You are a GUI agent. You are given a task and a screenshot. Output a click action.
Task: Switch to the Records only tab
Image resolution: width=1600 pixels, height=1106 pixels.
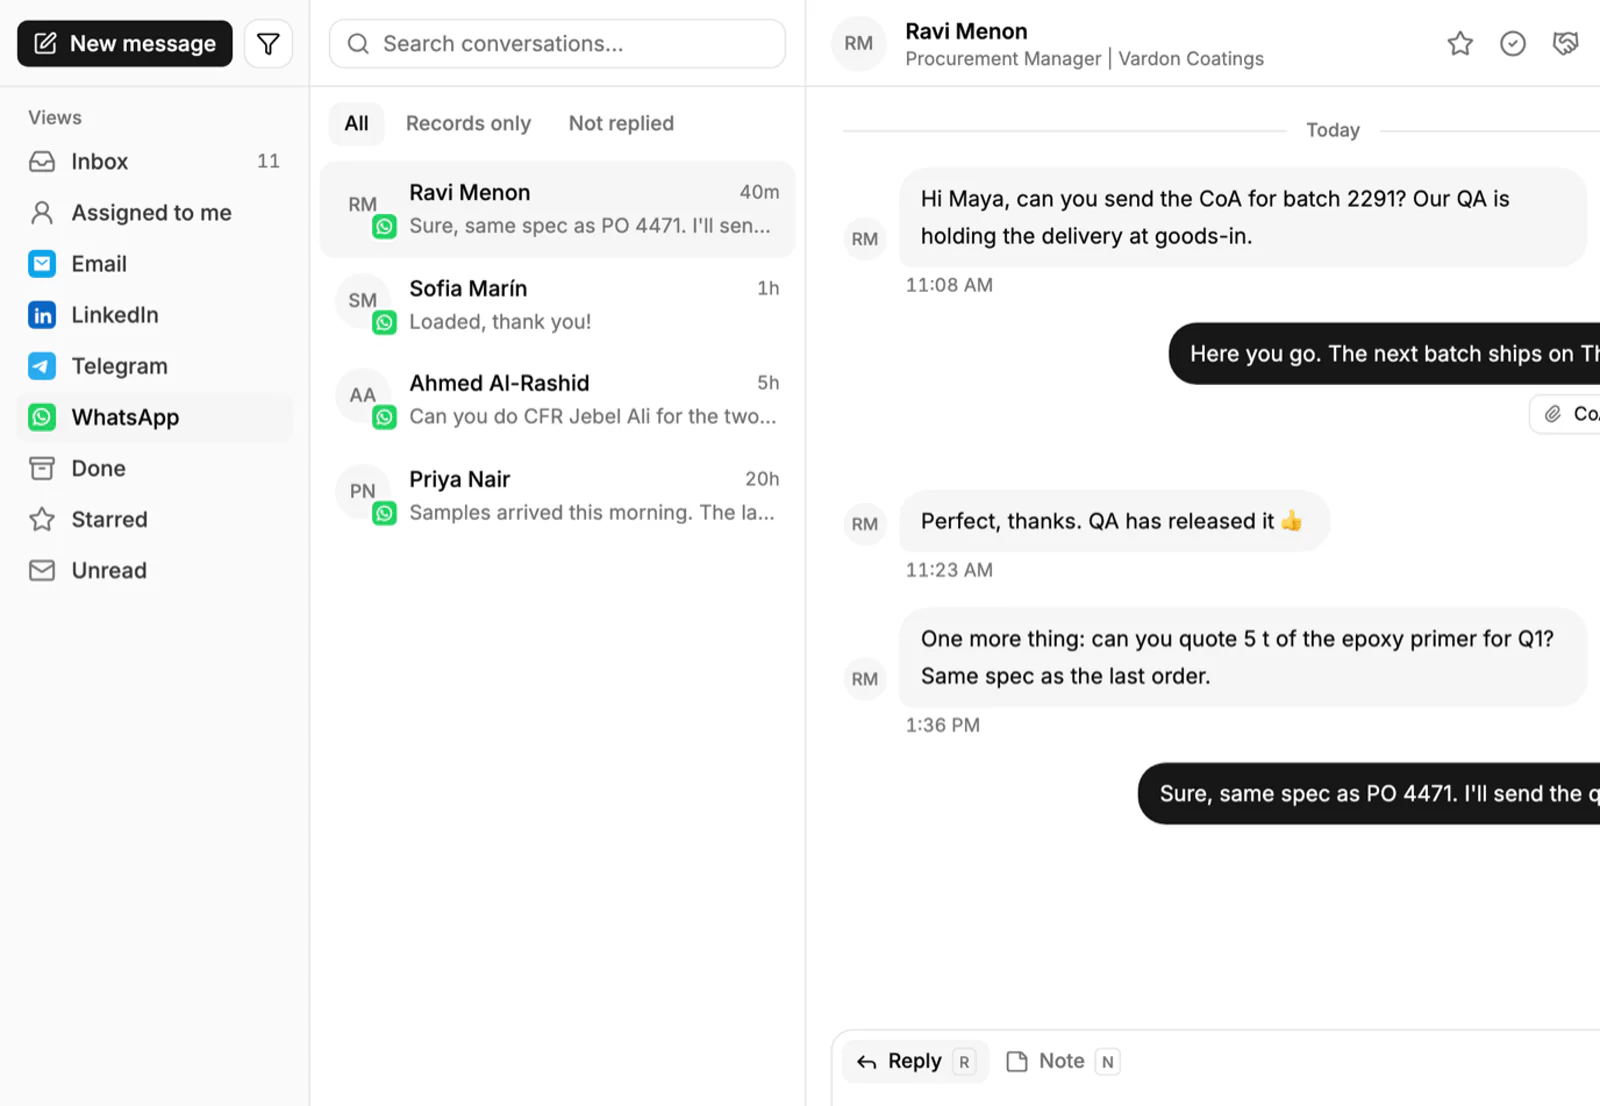[x=468, y=123]
